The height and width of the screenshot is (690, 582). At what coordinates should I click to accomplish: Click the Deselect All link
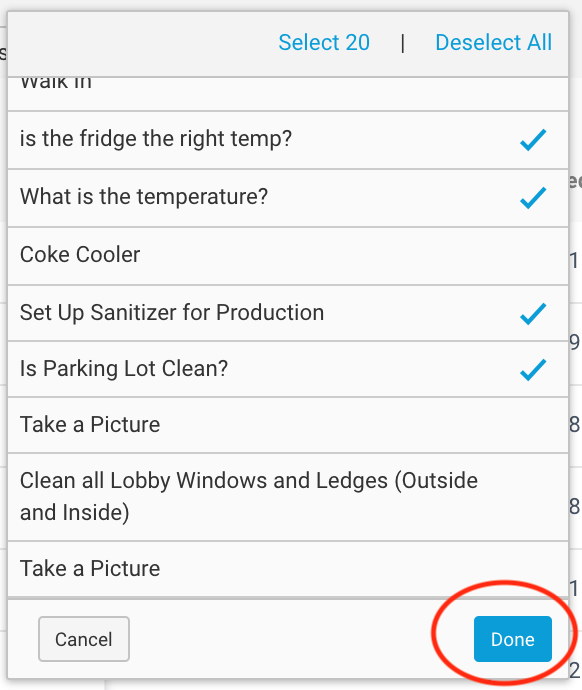click(x=494, y=43)
